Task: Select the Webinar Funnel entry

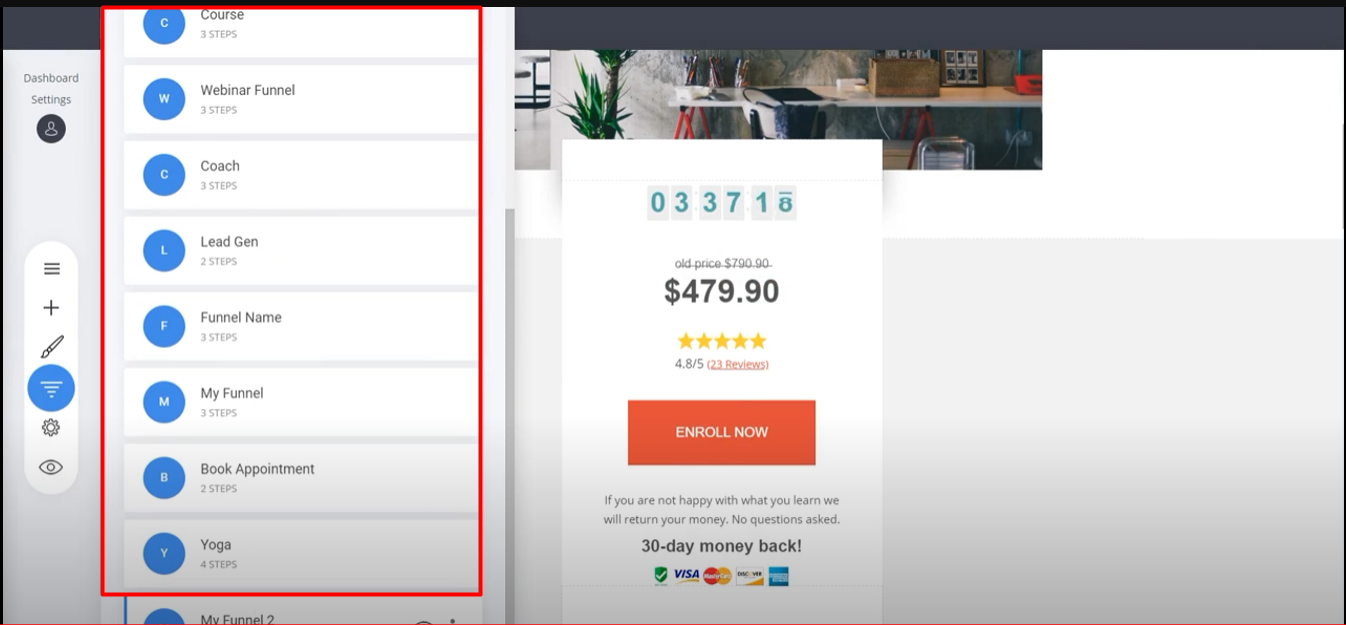Action: tap(301, 99)
